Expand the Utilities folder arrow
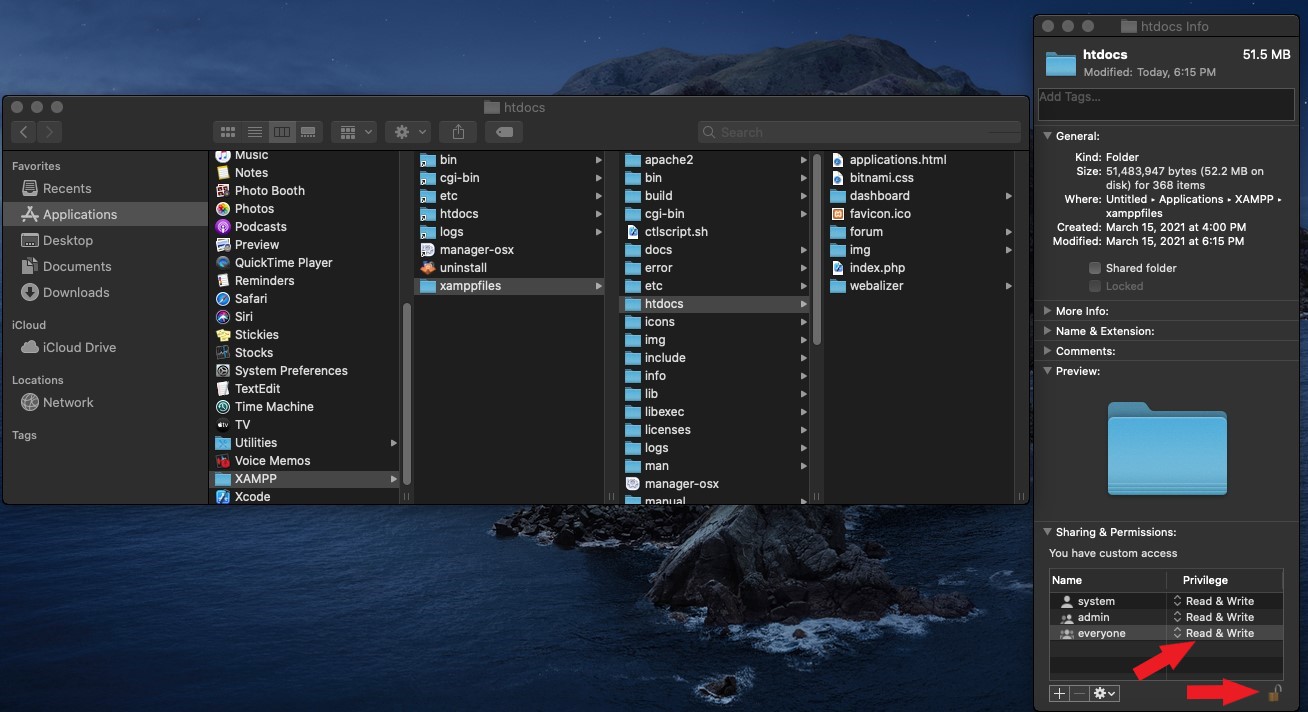This screenshot has height=712, width=1308. point(394,442)
